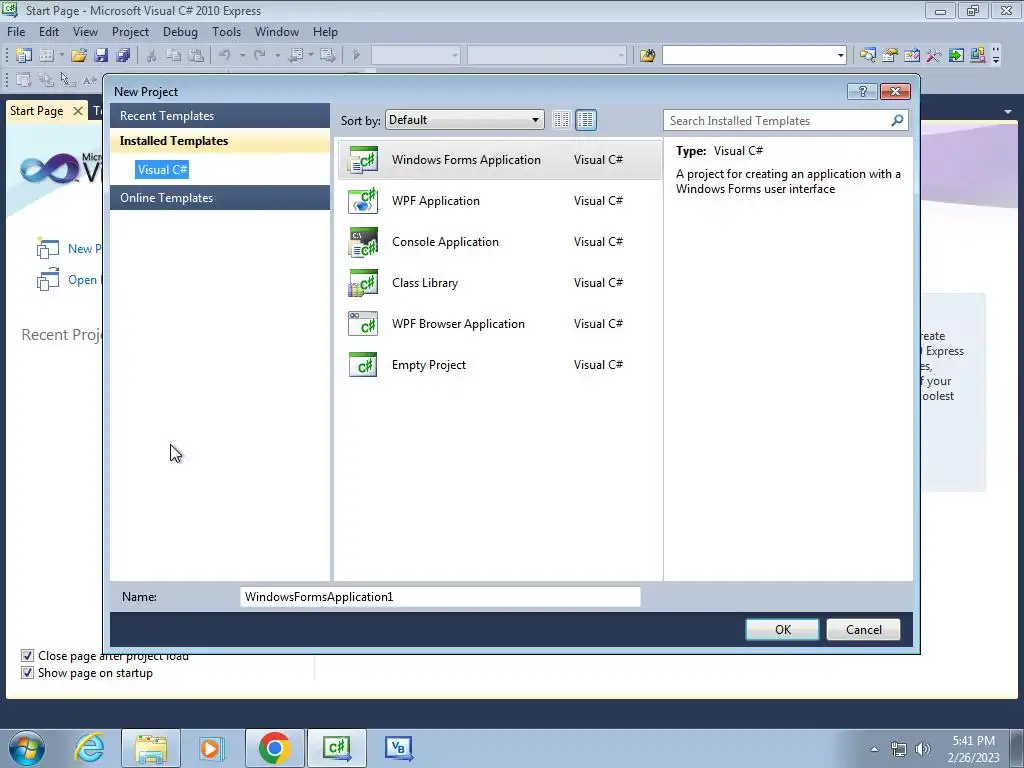Open Windows Explorer from the taskbar

(x=151, y=748)
